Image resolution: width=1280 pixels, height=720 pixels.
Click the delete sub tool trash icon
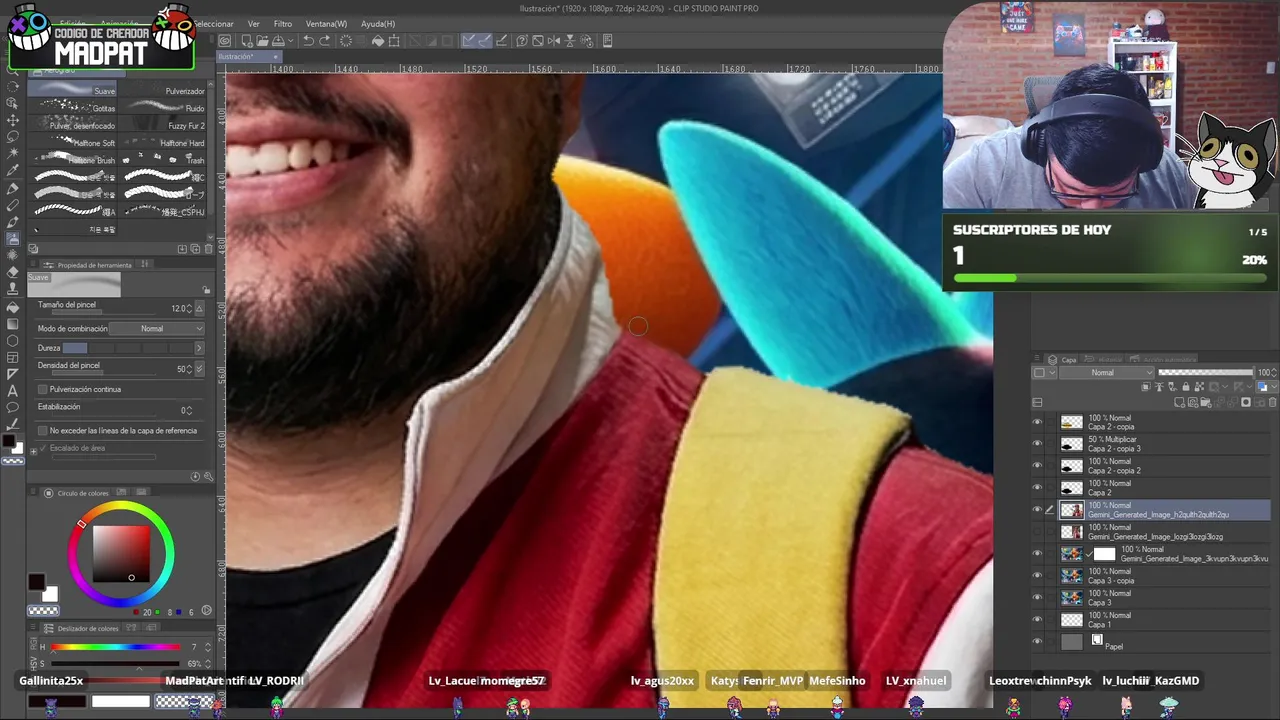click(207, 249)
